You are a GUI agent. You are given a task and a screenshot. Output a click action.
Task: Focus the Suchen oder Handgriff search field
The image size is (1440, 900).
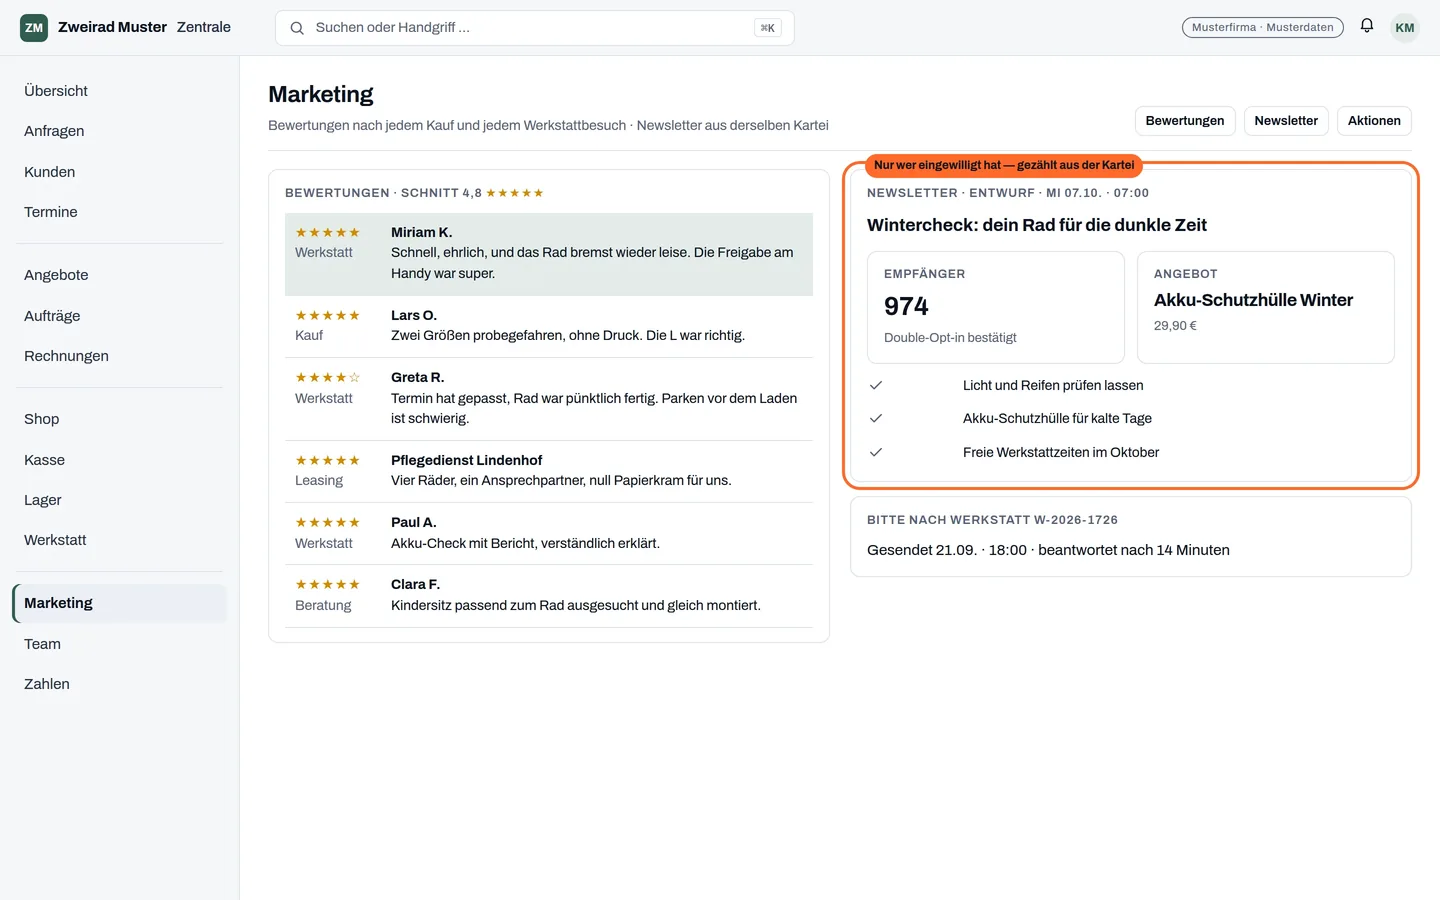[x=535, y=28]
